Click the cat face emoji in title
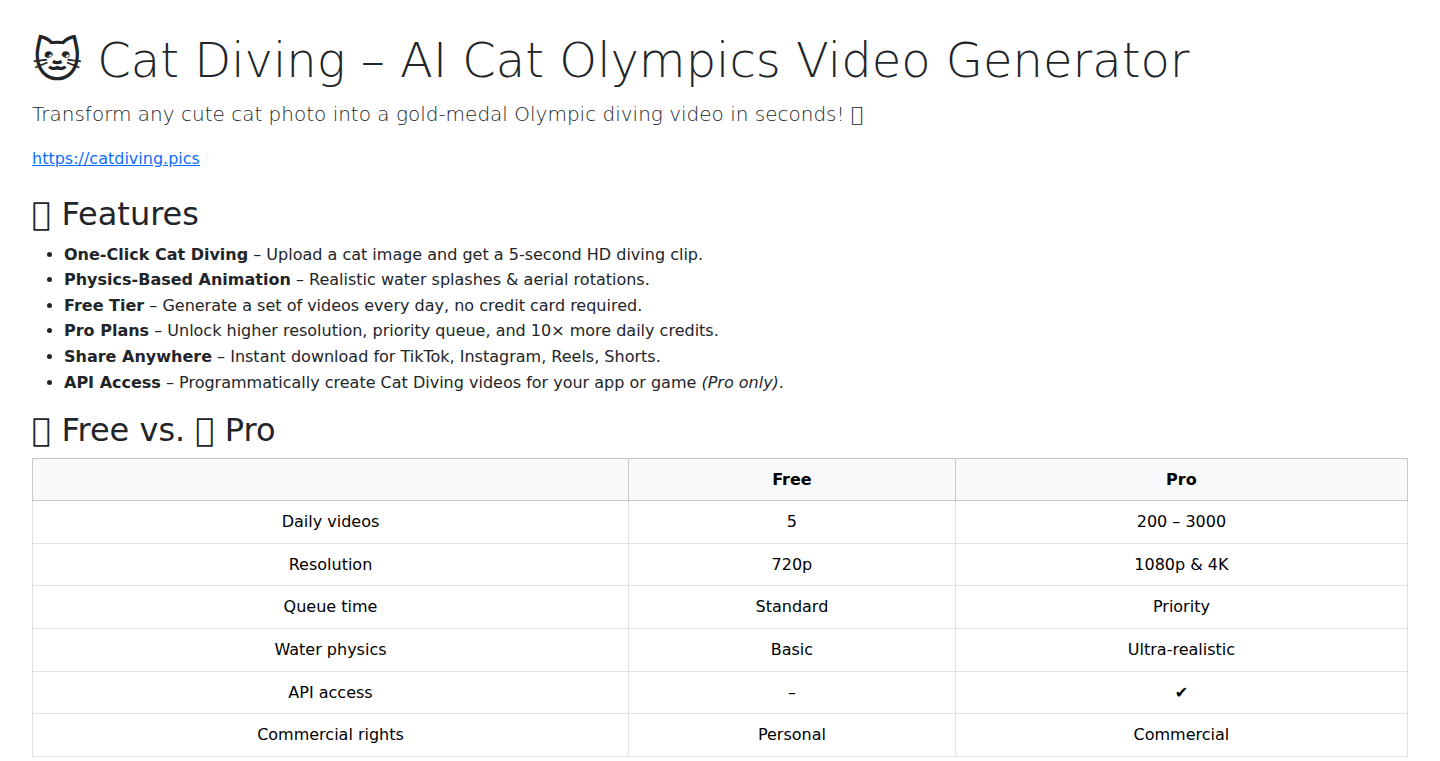The width and height of the screenshot is (1440, 761). click(58, 59)
